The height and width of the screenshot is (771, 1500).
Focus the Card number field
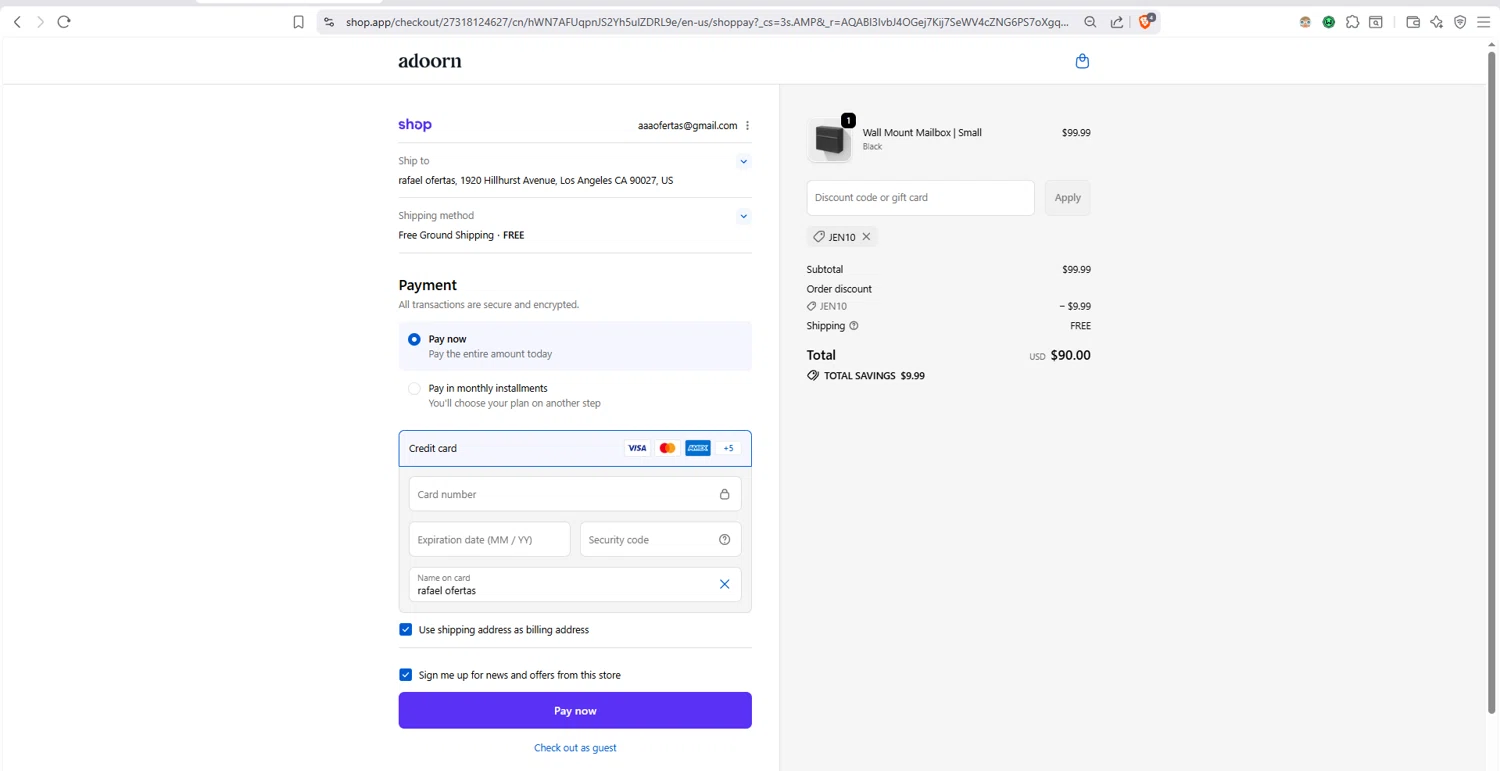coord(575,494)
